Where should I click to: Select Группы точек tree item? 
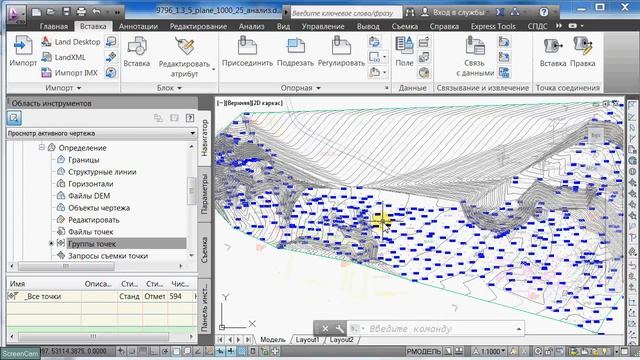click(92, 244)
